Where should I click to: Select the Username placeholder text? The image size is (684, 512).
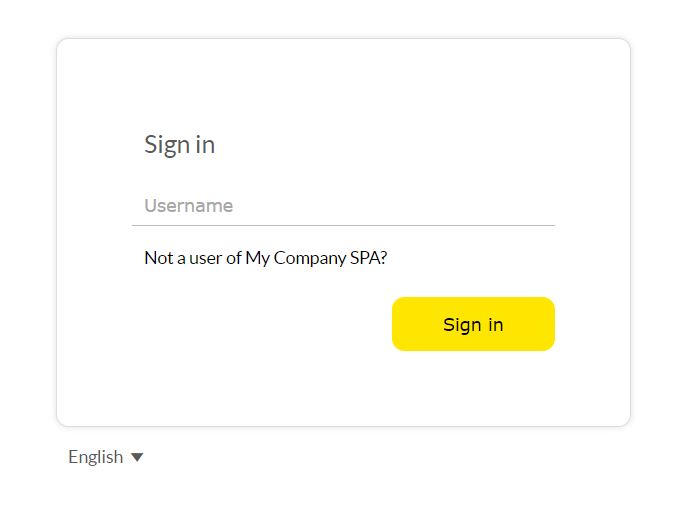189,206
